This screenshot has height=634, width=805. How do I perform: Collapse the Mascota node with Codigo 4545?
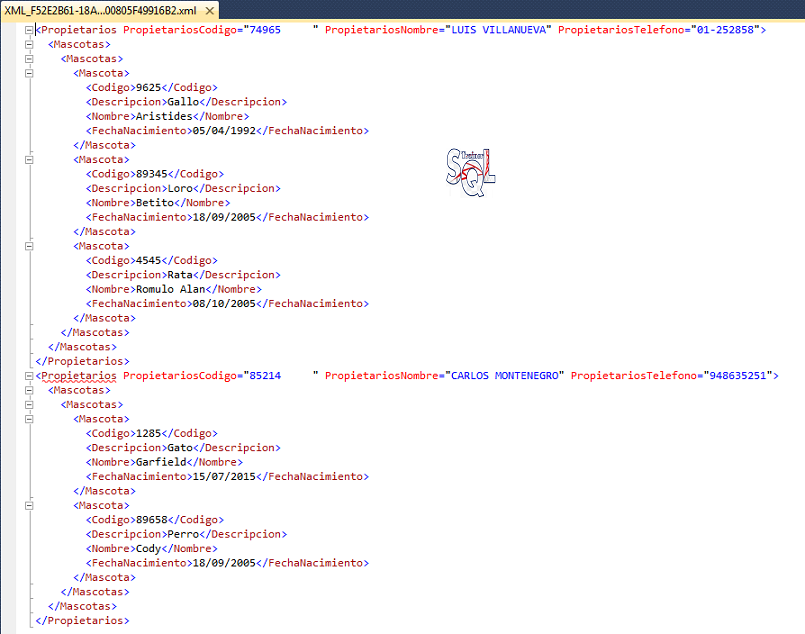pos(29,246)
